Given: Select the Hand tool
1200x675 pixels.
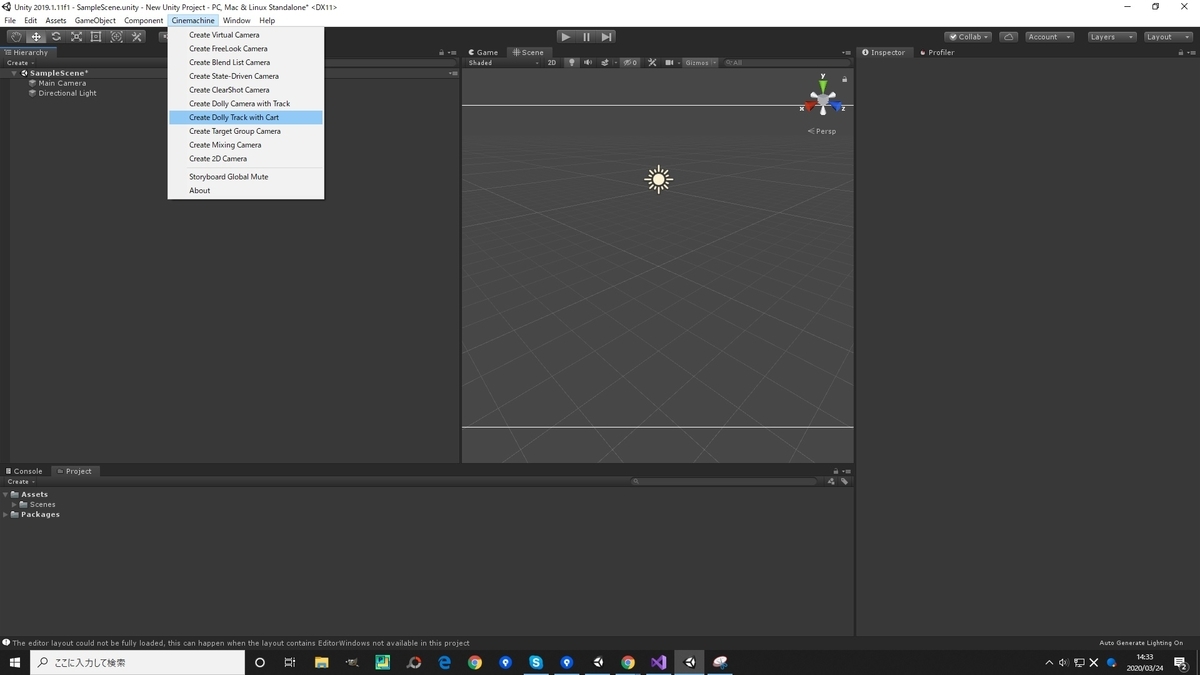Looking at the screenshot, I should tap(16, 37).
